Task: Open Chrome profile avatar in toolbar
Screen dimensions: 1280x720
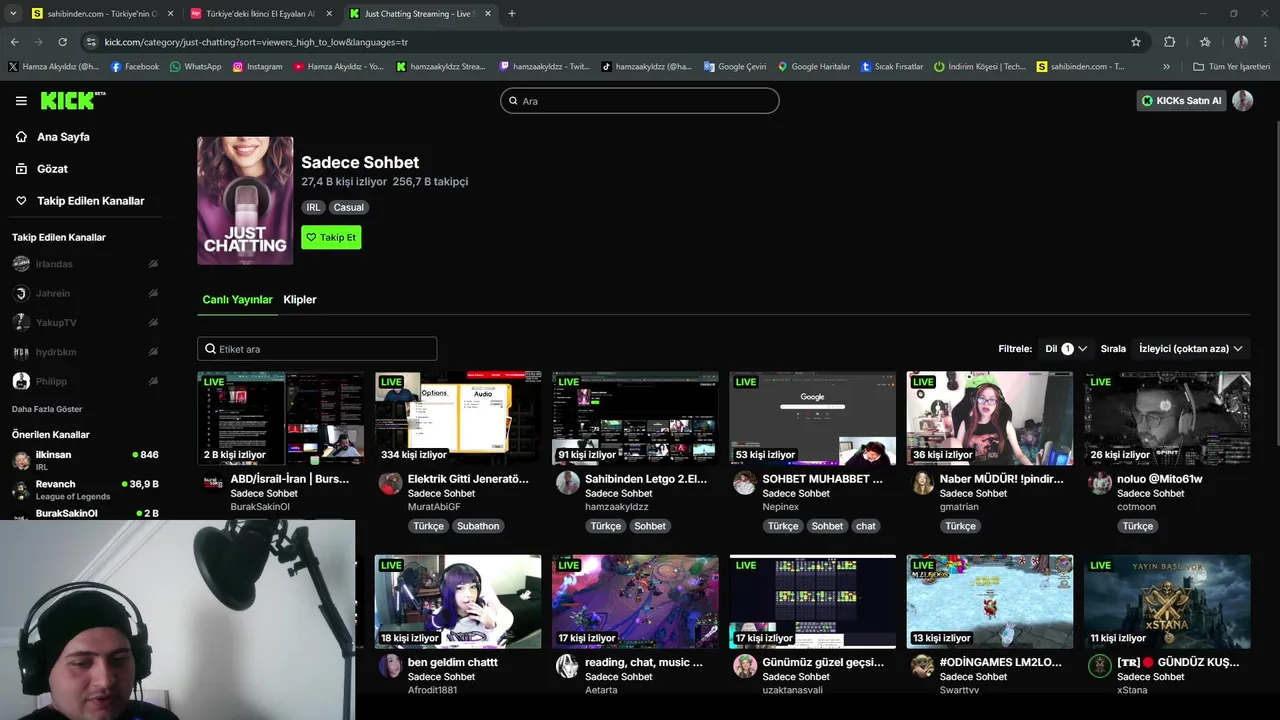Action: (1241, 42)
